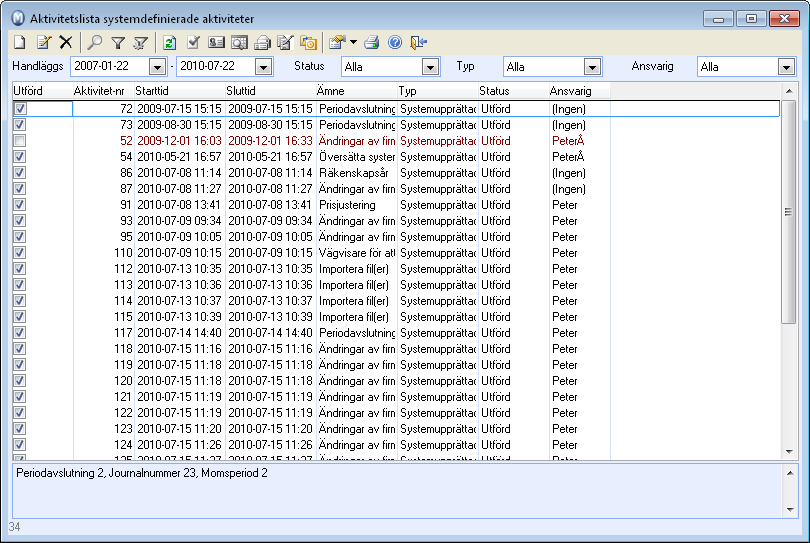Sort by the Ämne column header
Viewport: 810px width, 543px height.
pyautogui.click(x=356, y=91)
